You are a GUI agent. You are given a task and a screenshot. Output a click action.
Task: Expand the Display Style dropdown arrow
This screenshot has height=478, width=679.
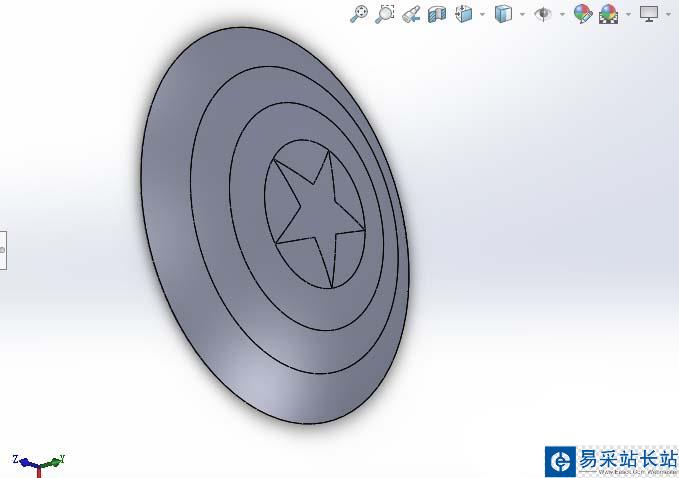[x=522, y=14]
